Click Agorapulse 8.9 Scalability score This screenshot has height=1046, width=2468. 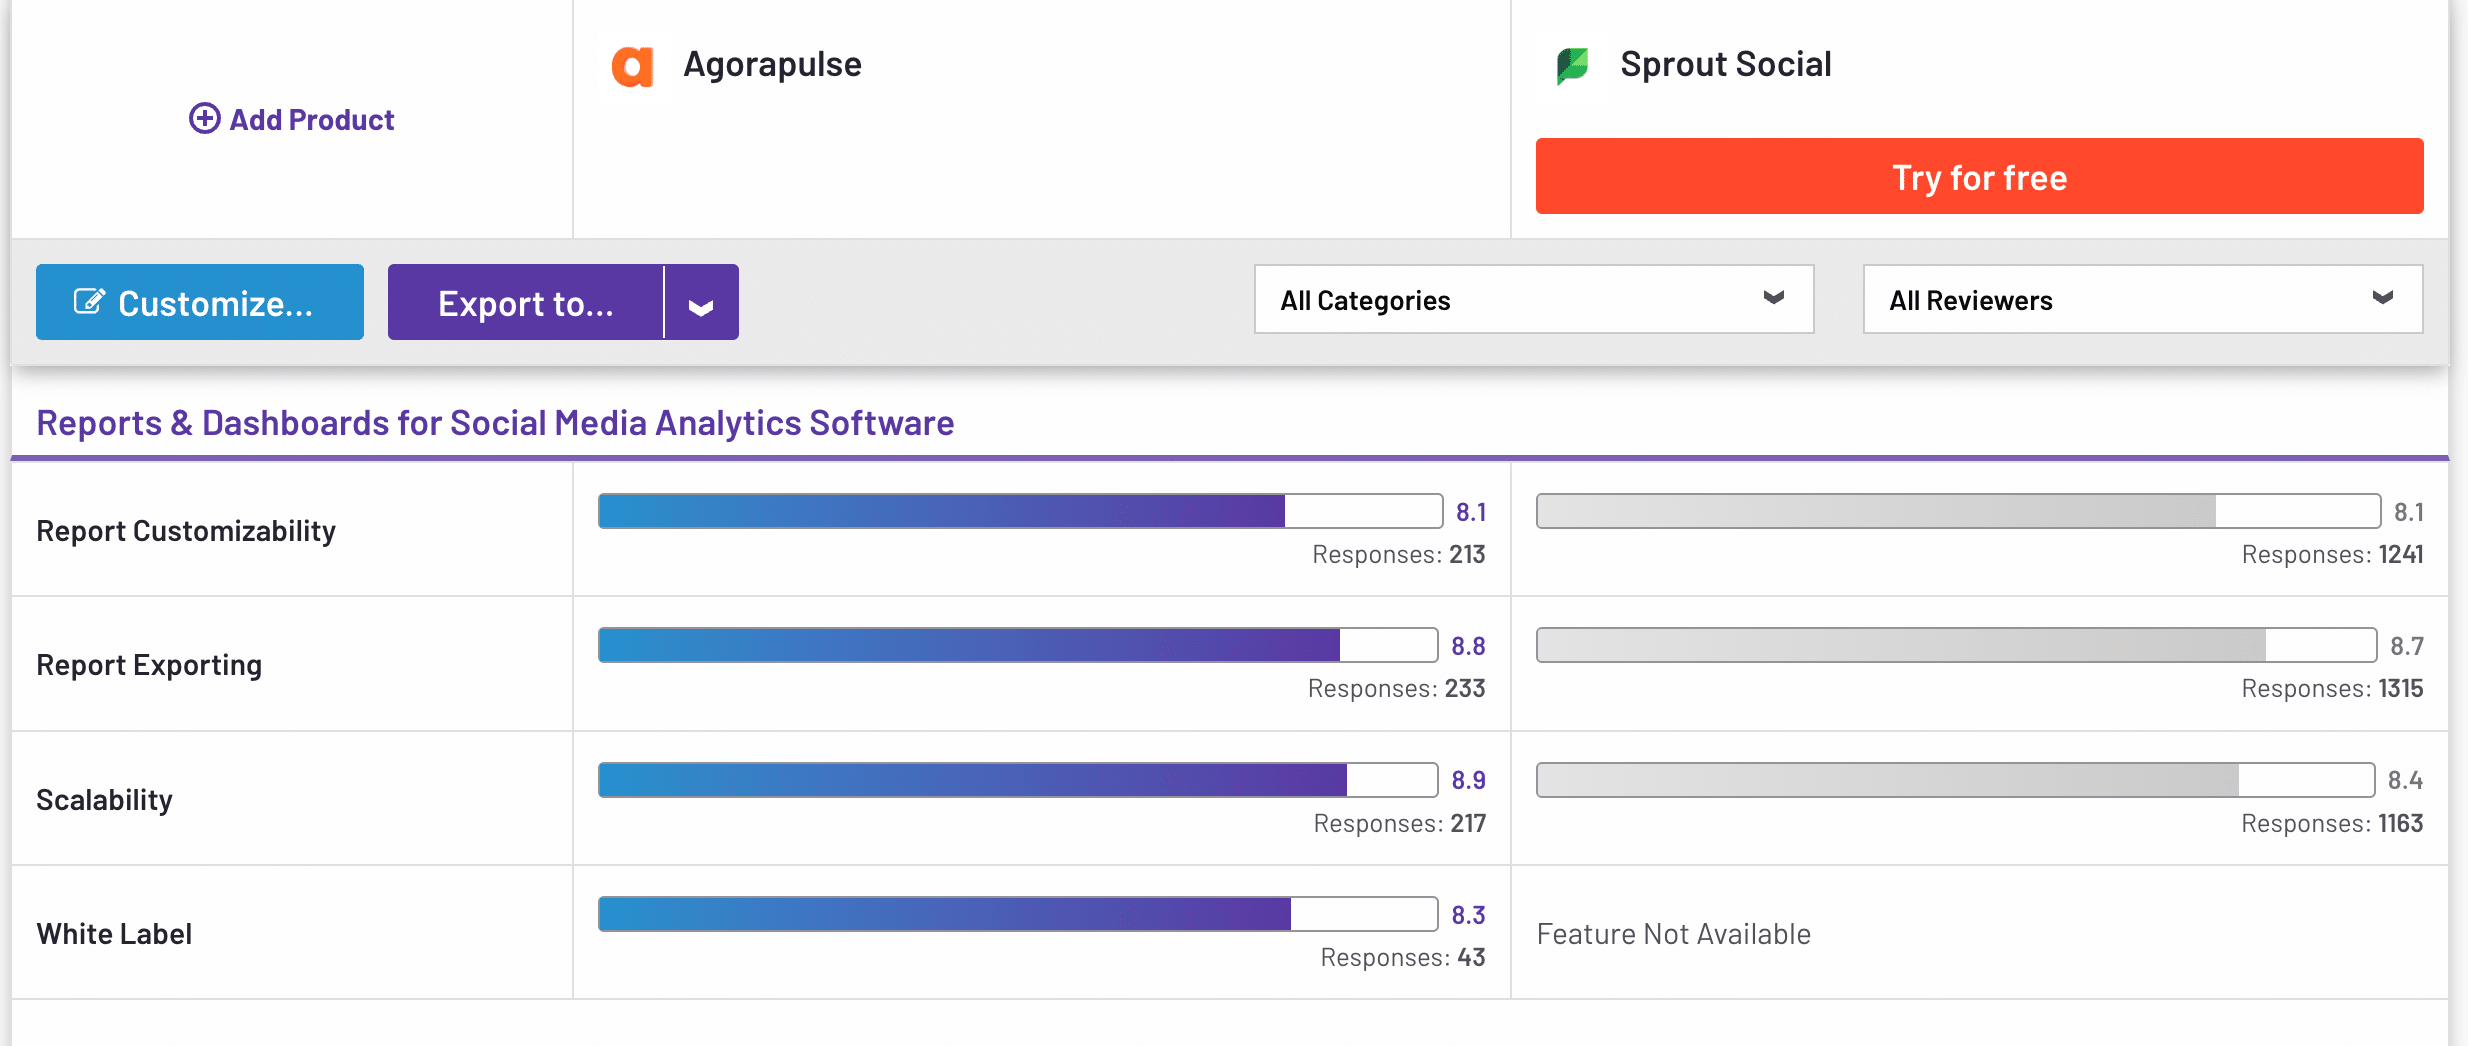click(1468, 780)
